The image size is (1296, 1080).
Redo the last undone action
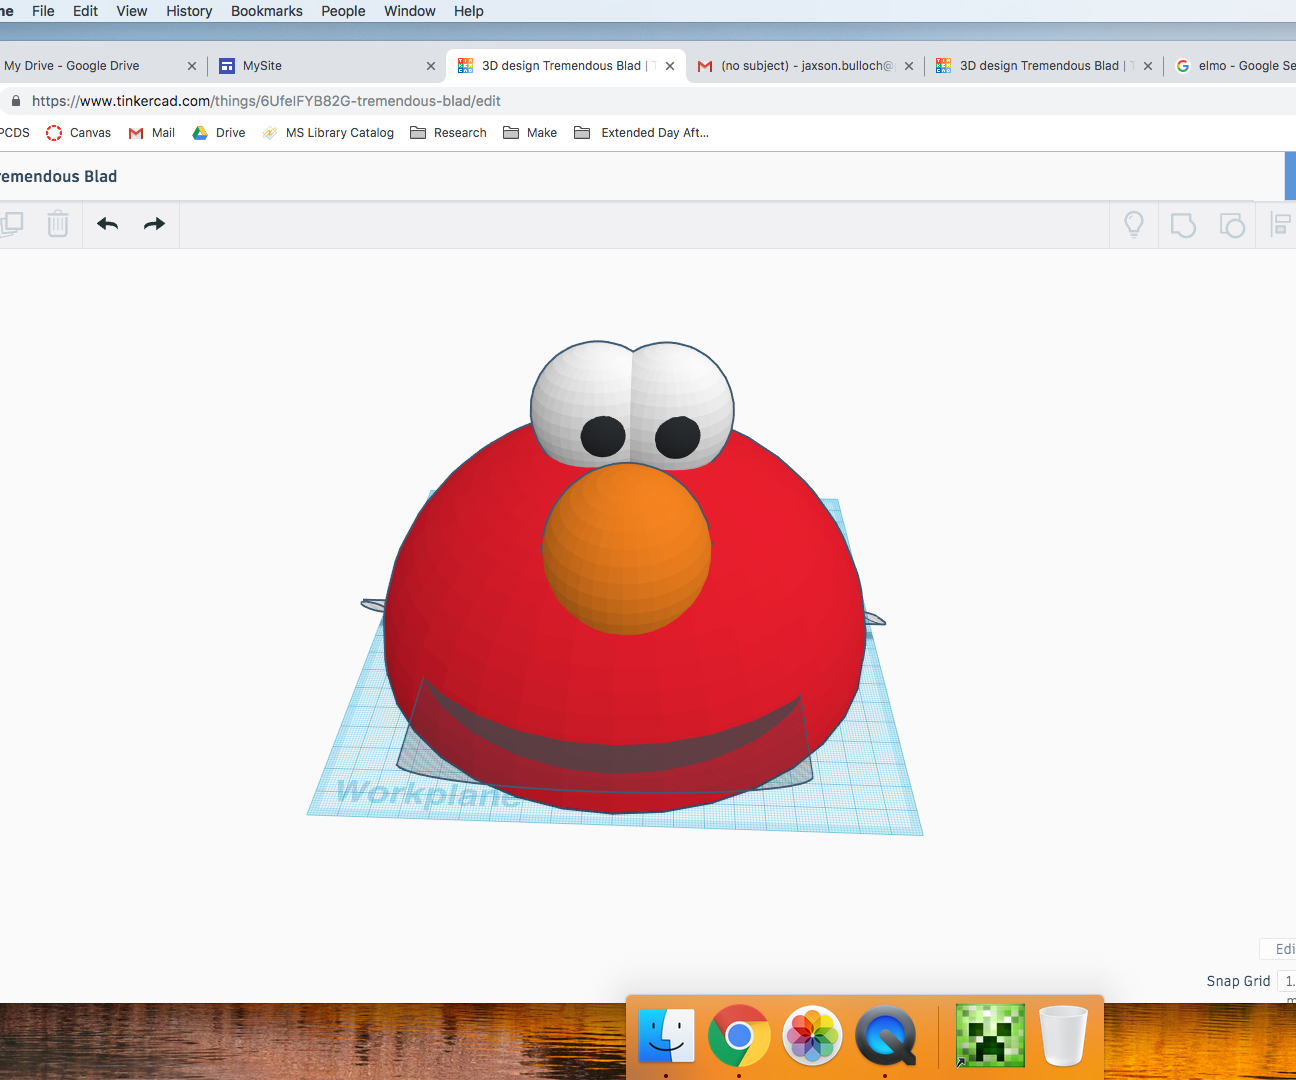click(x=154, y=224)
